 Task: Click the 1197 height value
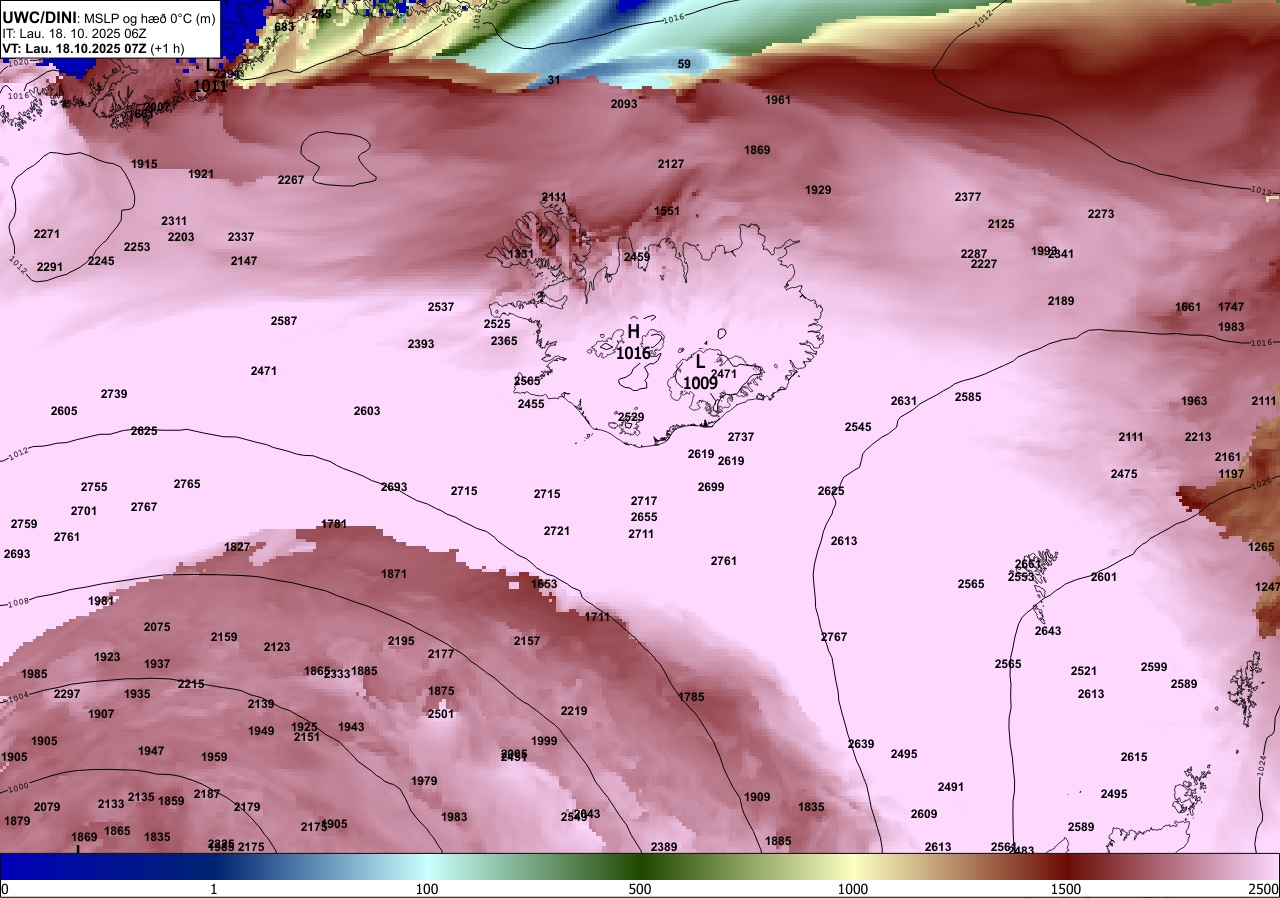click(1231, 474)
